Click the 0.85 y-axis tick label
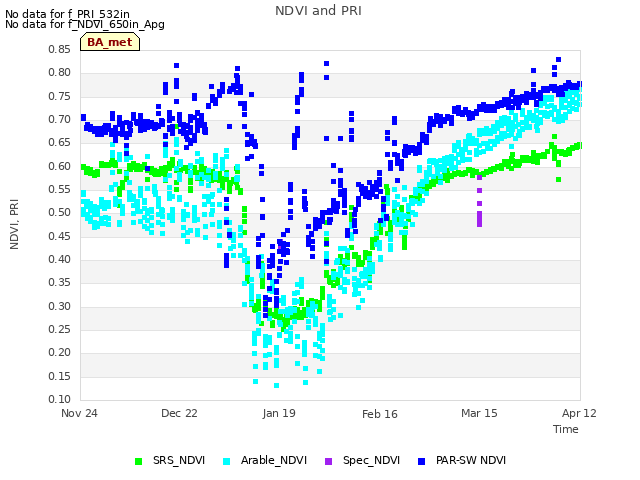 60,49
